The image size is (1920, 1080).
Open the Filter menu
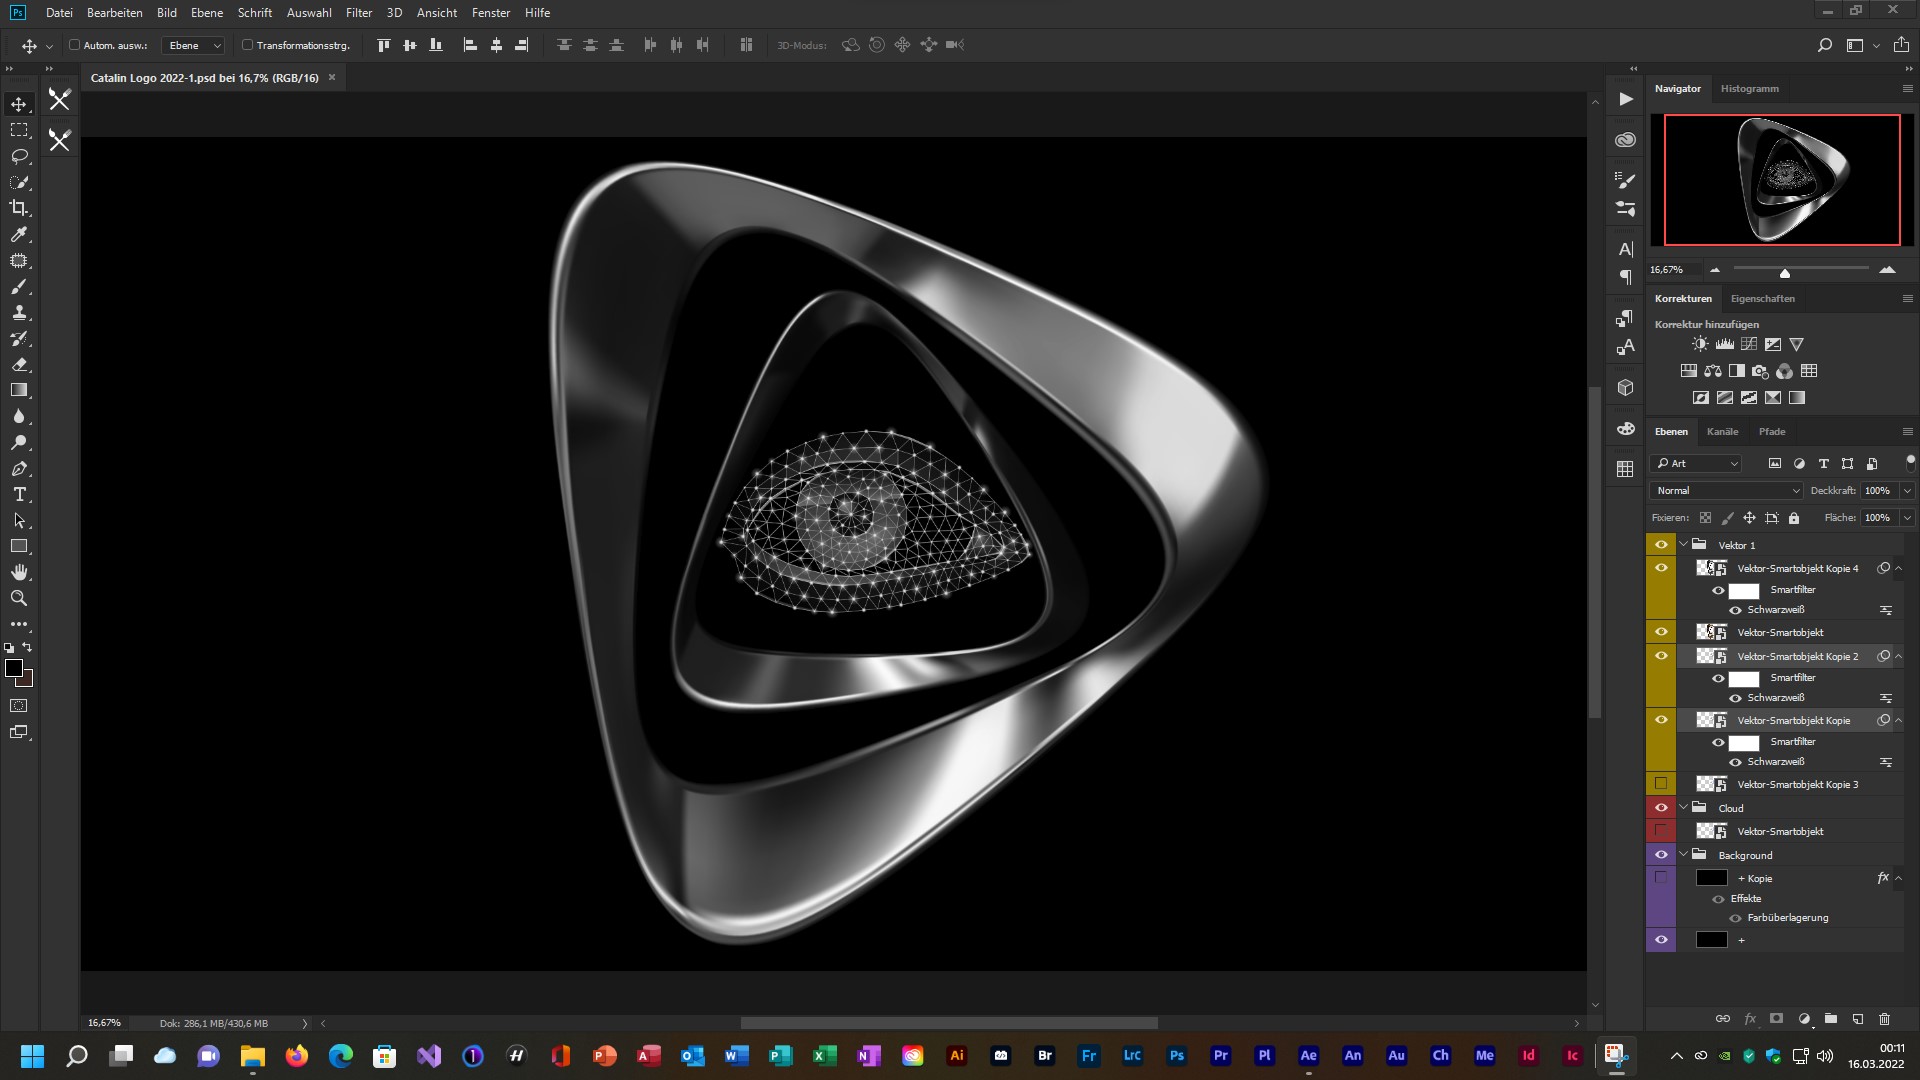tap(358, 13)
